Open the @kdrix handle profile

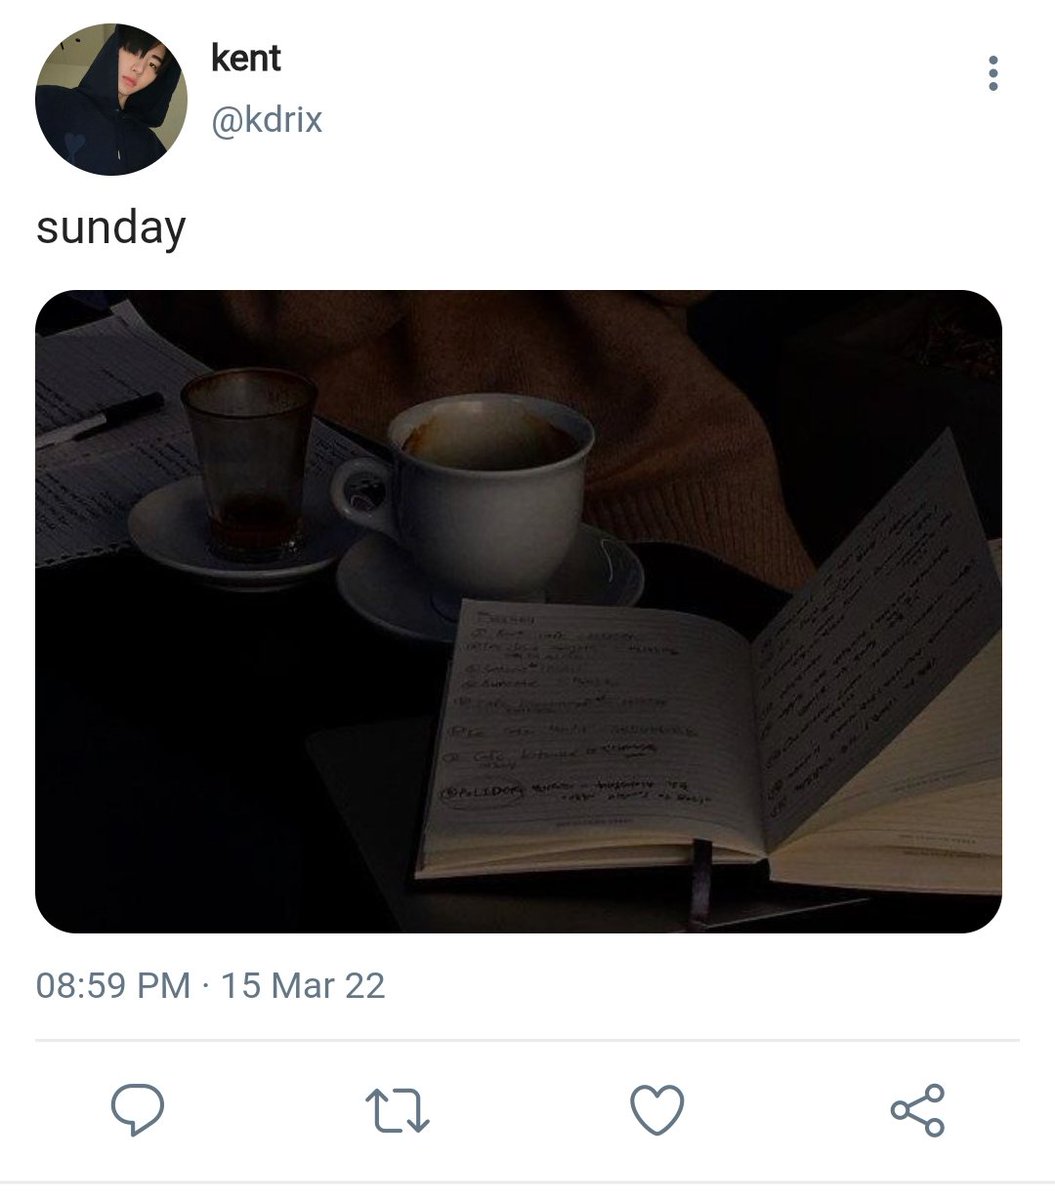tap(266, 120)
